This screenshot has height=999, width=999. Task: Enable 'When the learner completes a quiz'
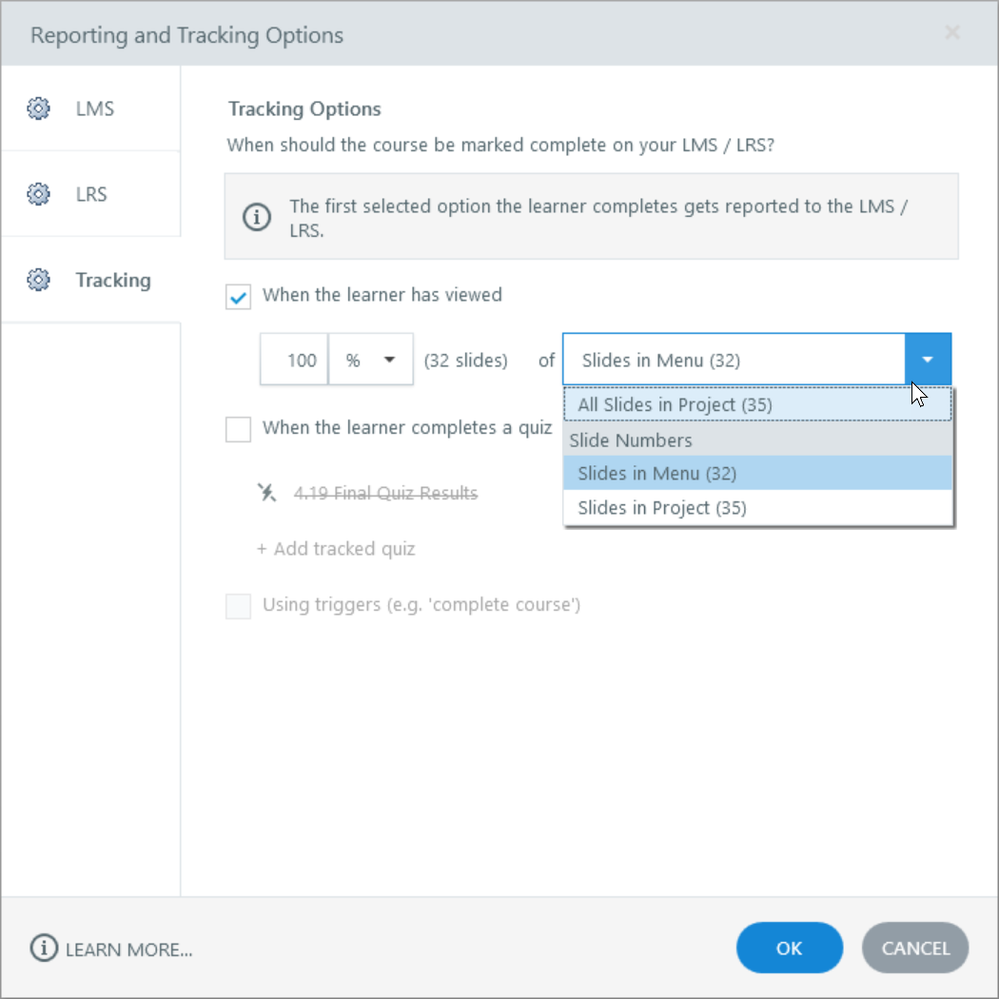tap(238, 429)
